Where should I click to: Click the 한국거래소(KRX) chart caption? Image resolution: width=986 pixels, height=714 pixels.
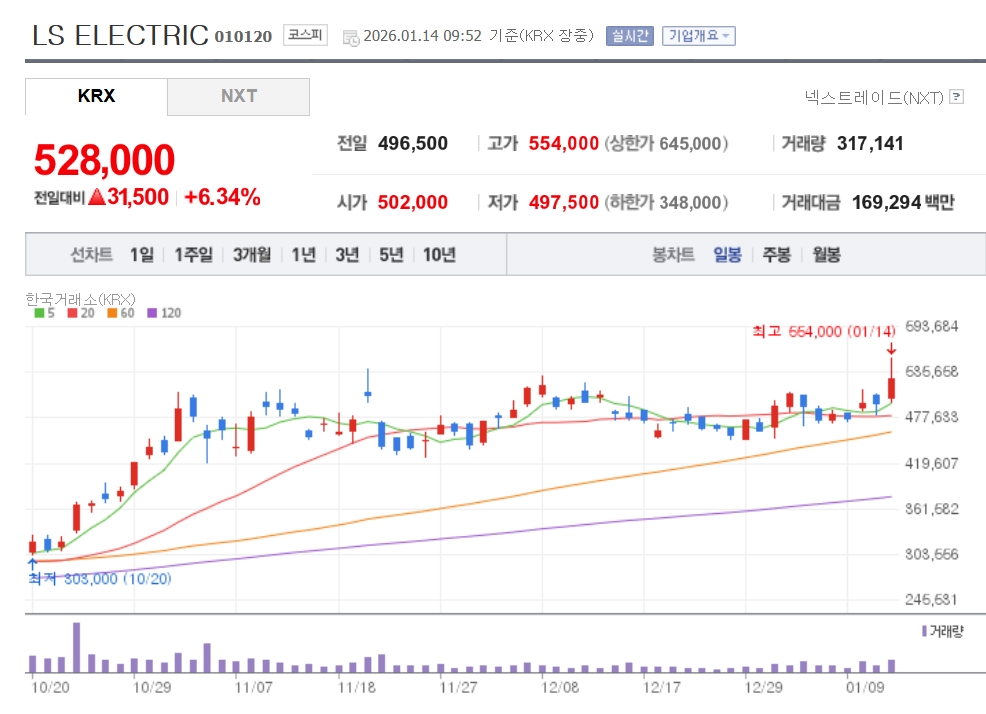(x=80, y=299)
